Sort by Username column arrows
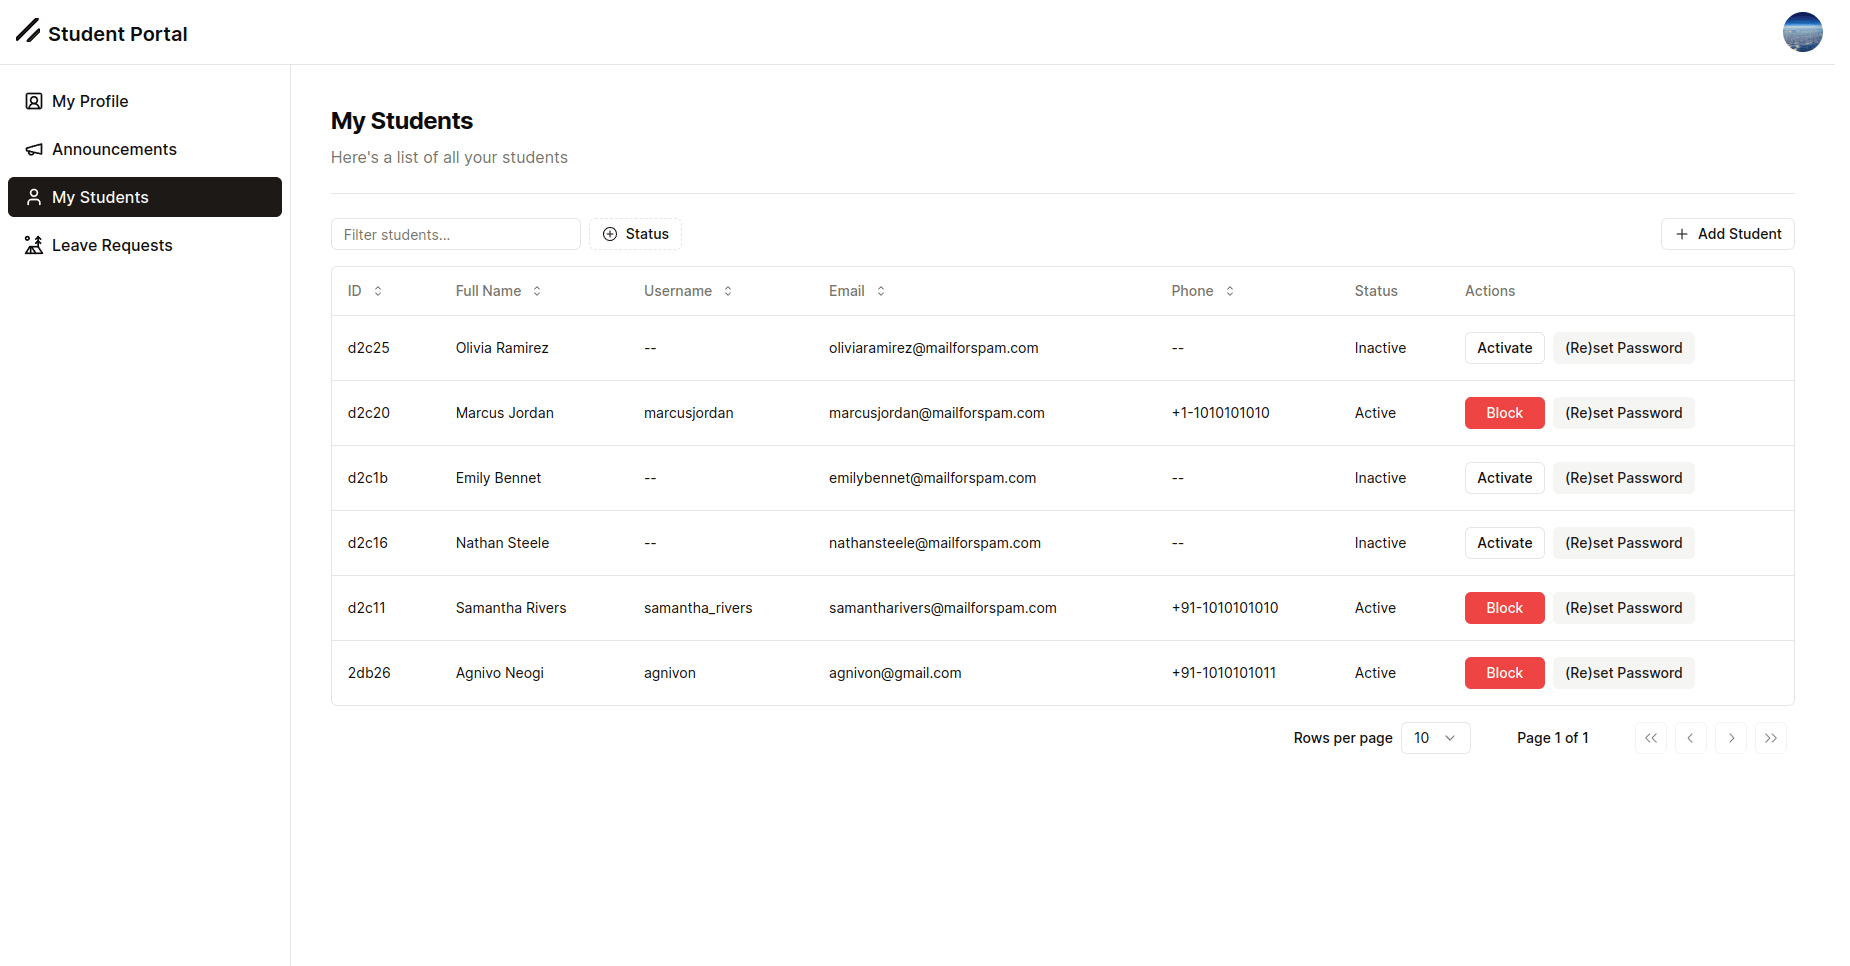1850x966 pixels. click(x=728, y=291)
